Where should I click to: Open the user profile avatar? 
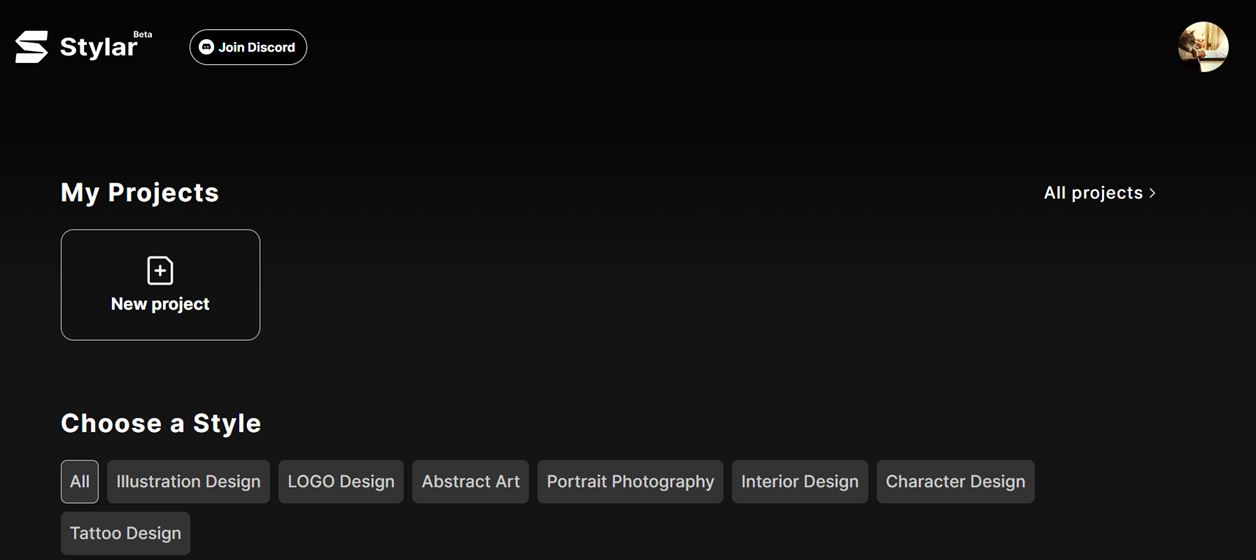pos(1203,47)
